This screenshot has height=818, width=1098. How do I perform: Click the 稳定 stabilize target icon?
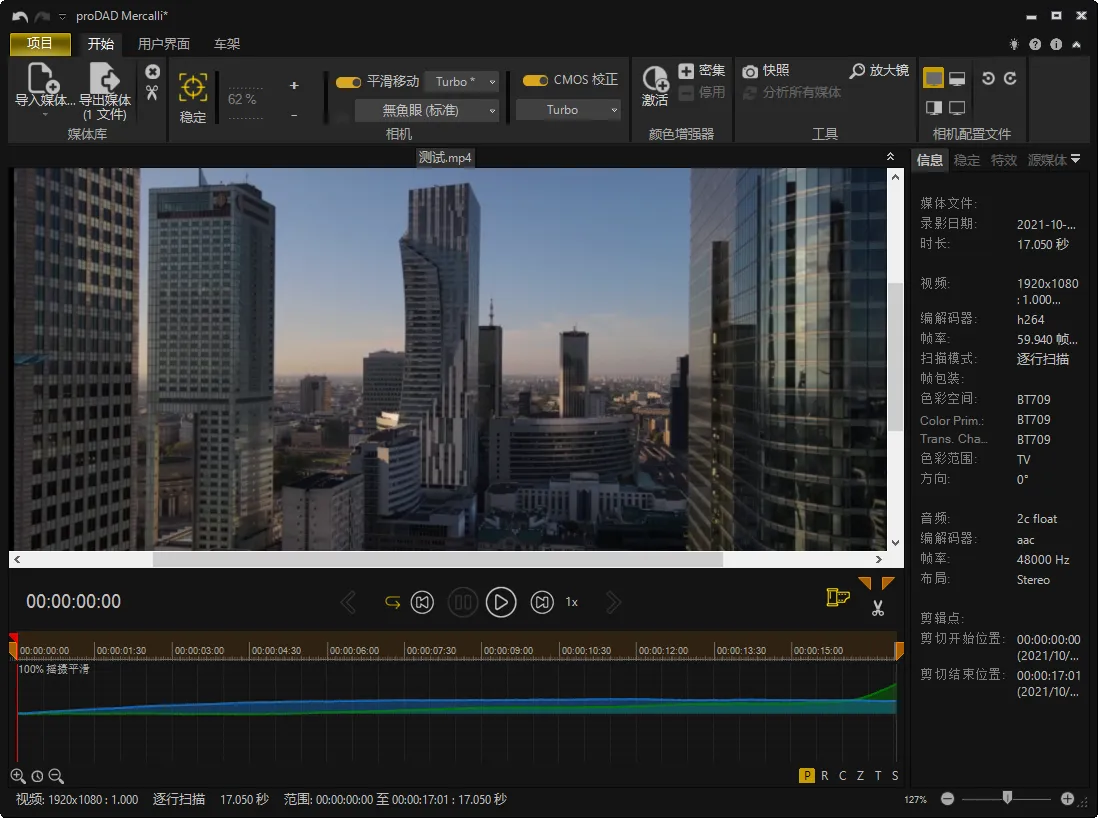[x=193, y=87]
